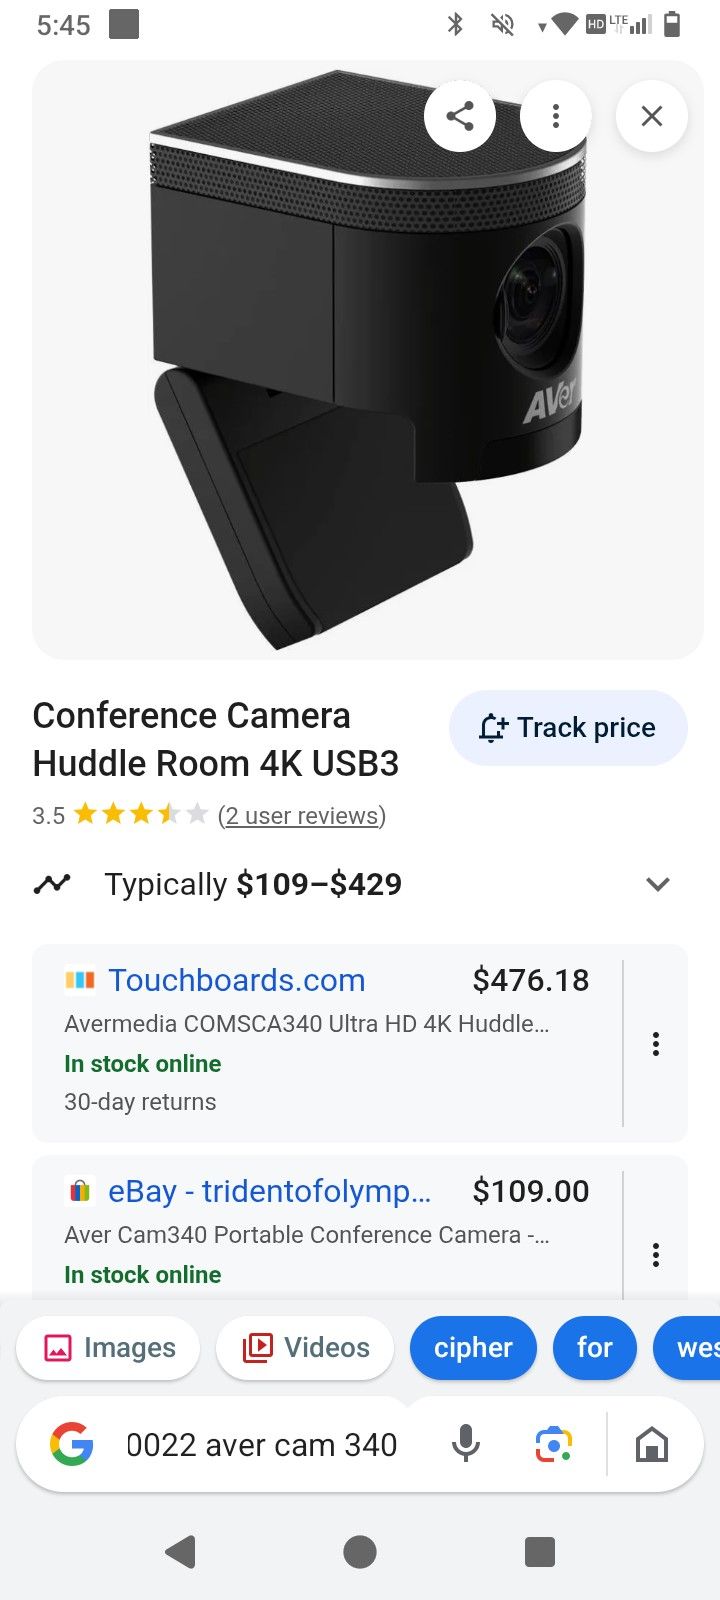Switch to the Videos filter
The image size is (720, 1600).
point(305,1348)
